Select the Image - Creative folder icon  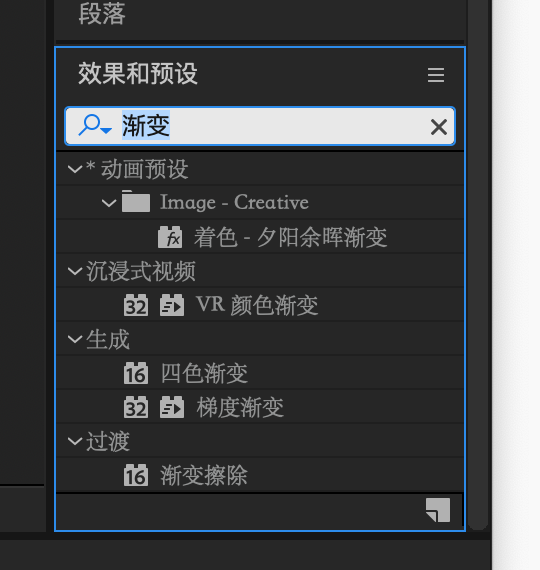136,201
